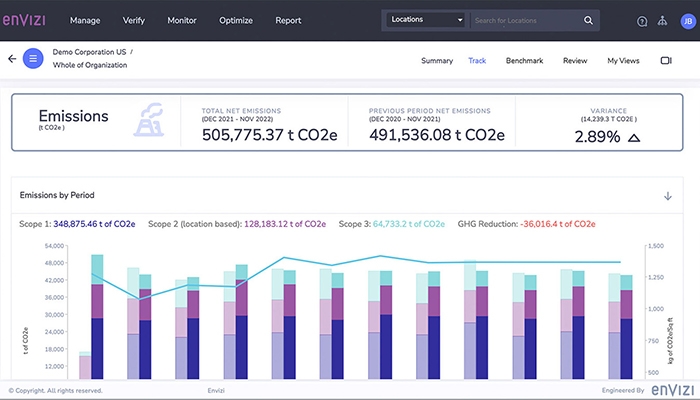The image size is (700, 400).
Task: Download the Emissions by Period chart
Action: coord(668,195)
